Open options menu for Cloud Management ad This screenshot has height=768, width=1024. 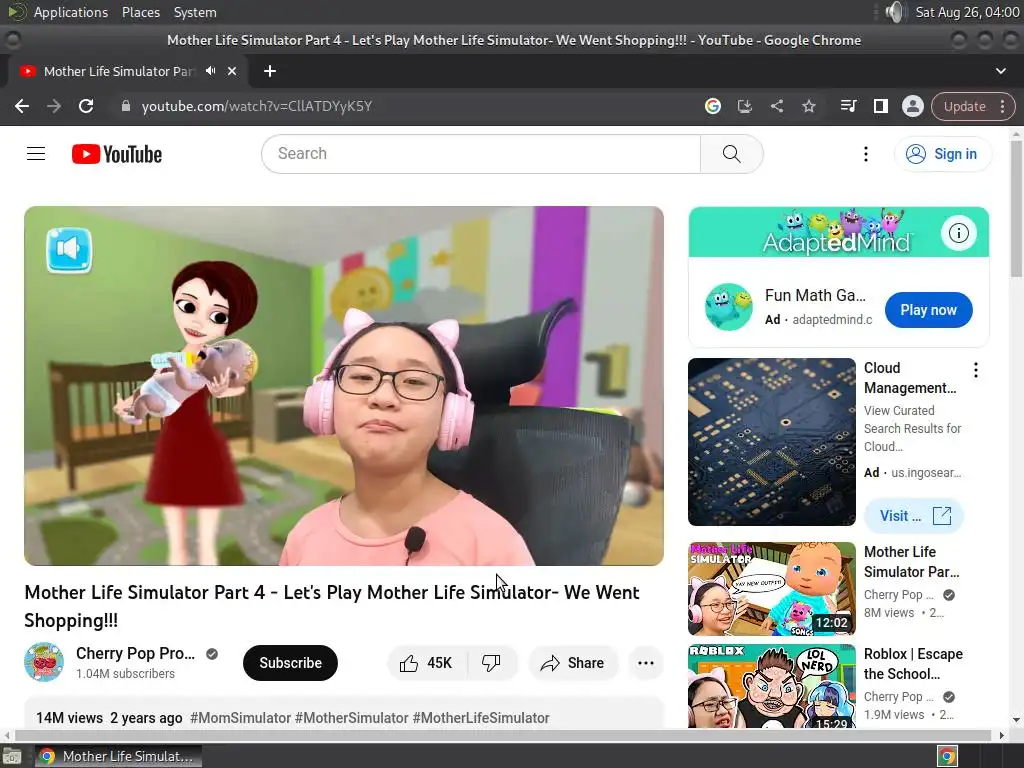pos(976,370)
